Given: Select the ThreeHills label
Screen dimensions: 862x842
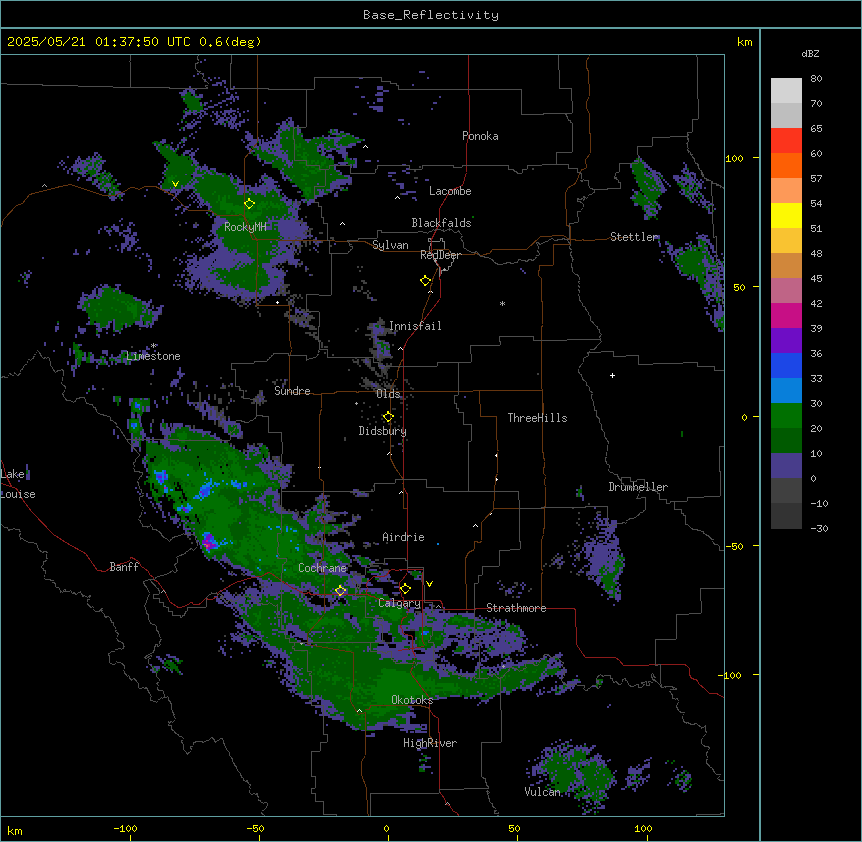Looking at the screenshot, I should click(x=537, y=418).
